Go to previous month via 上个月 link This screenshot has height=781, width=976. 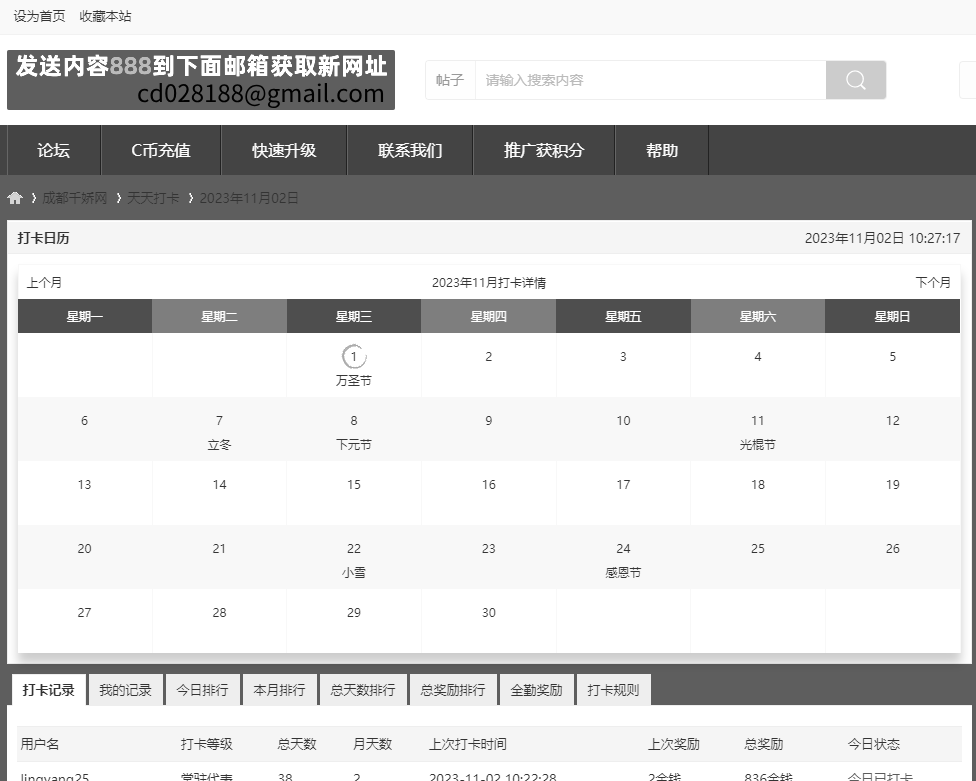point(44,282)
